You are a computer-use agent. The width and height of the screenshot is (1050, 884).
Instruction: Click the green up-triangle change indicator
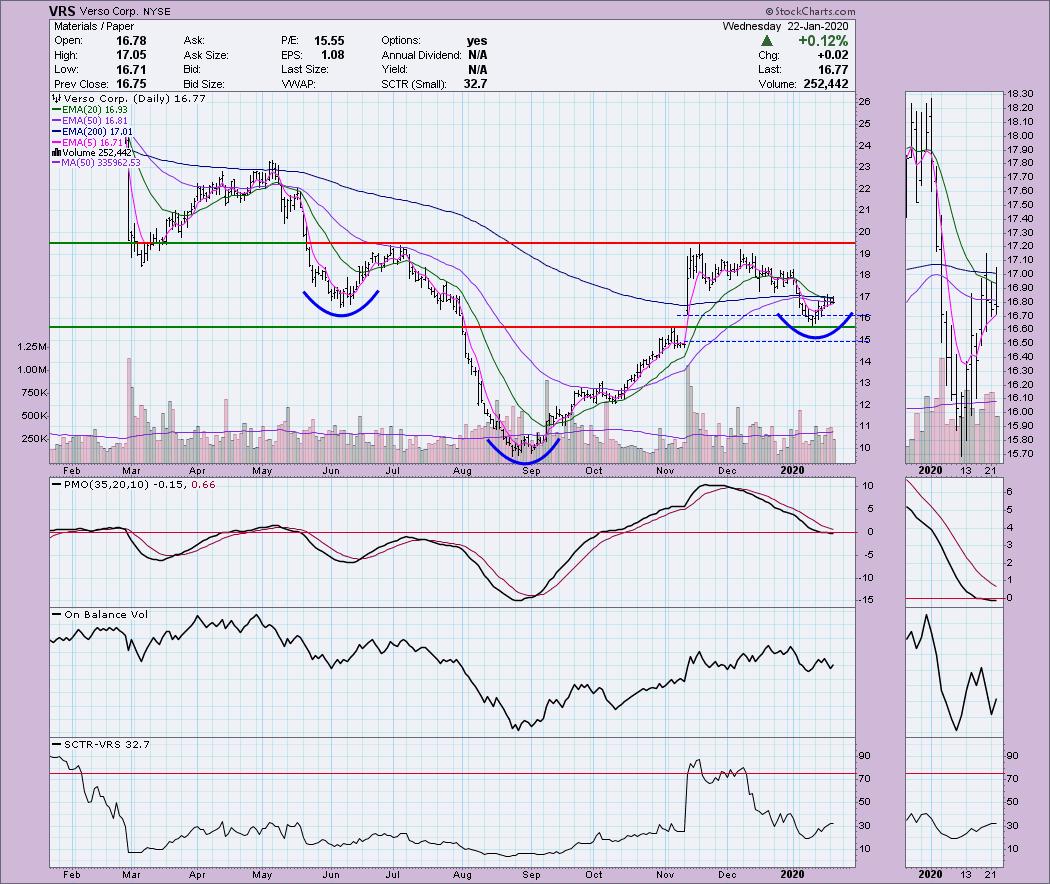click(x=767, y=41)
